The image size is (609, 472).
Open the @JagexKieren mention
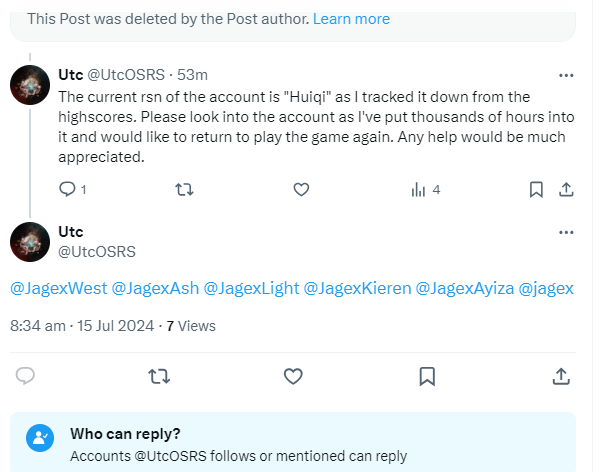(357, 288)
